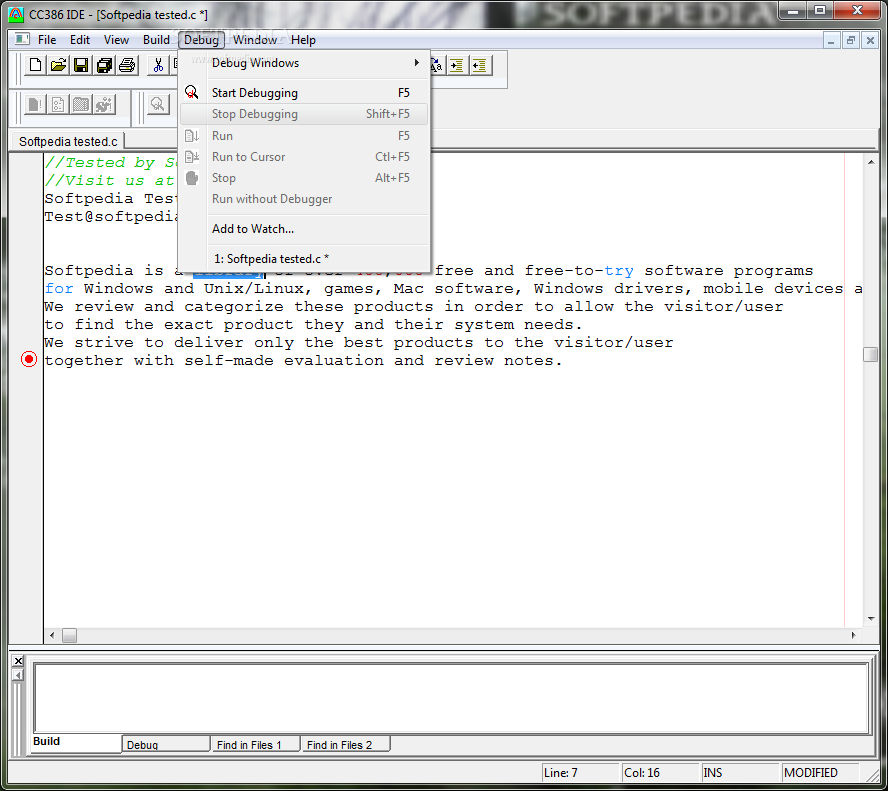Open the Edit menu

click(80, 40)
